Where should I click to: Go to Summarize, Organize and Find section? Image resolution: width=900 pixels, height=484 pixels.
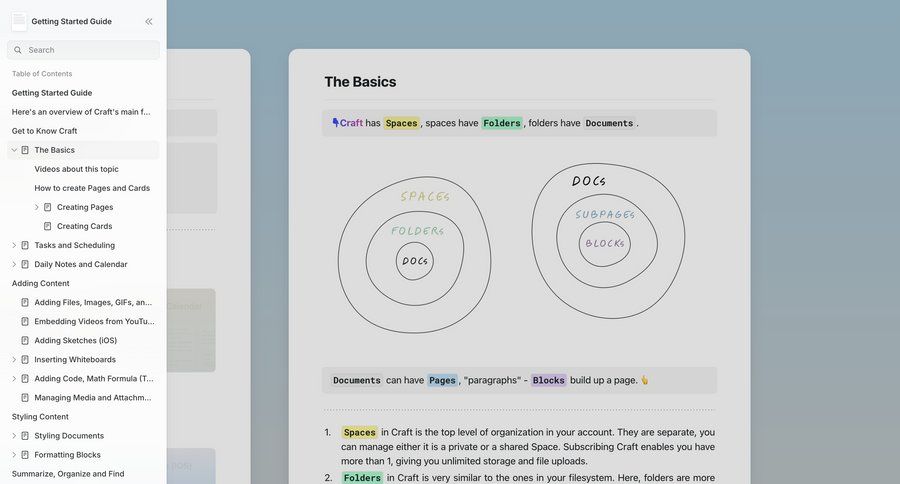(x=68, y=474)
